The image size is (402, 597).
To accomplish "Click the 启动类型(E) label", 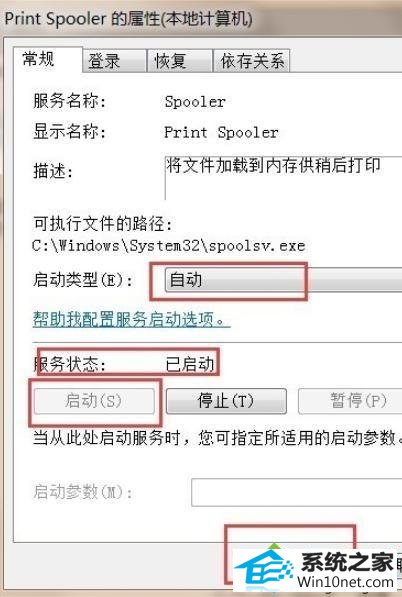I will [83, 280].
